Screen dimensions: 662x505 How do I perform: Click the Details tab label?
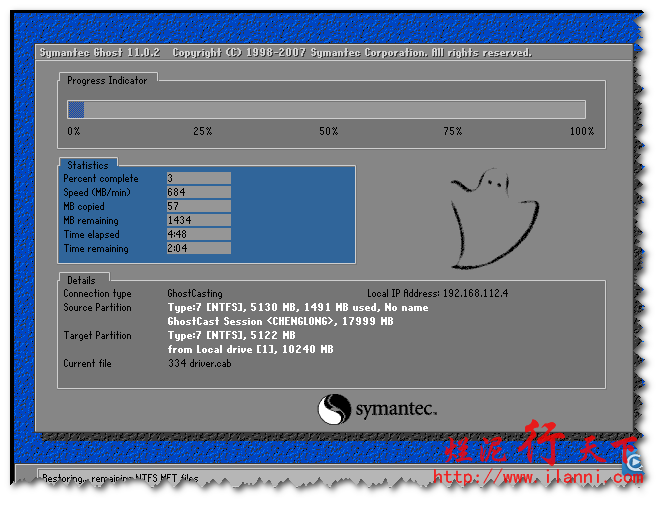pyautogui.click(x=81, y=280)
